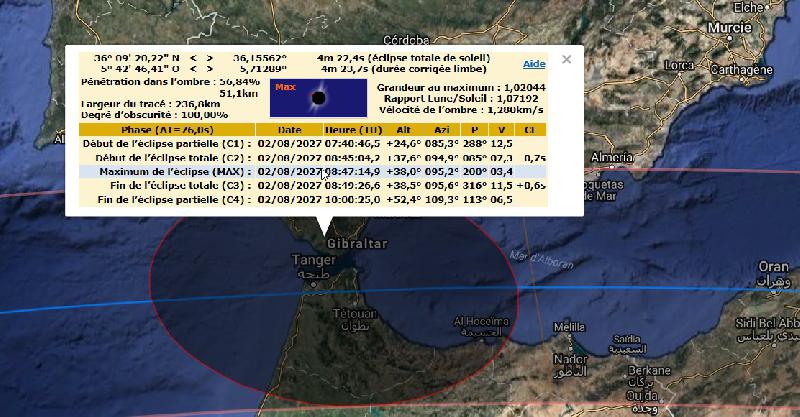Select the 'Alt' column header

click(x=404, y=130)
